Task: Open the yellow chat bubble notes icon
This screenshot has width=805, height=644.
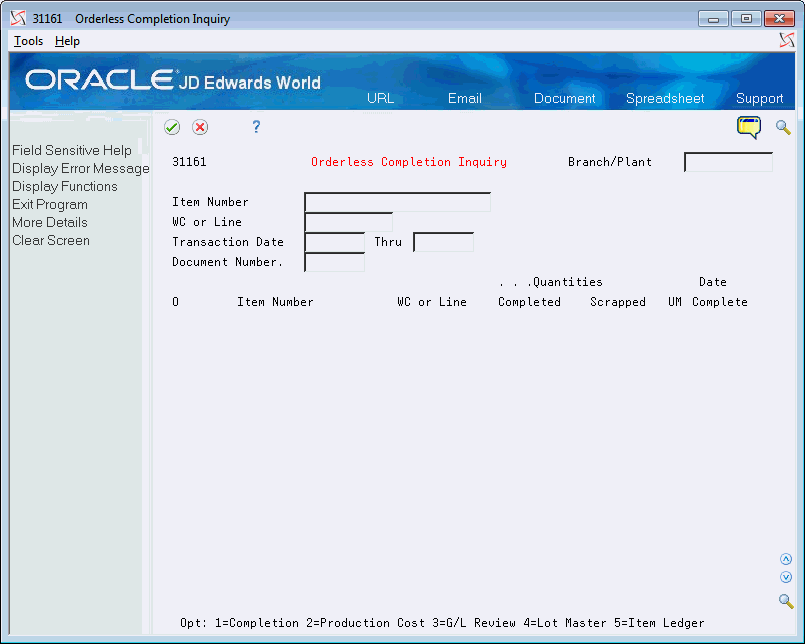Action: (749, 127)
